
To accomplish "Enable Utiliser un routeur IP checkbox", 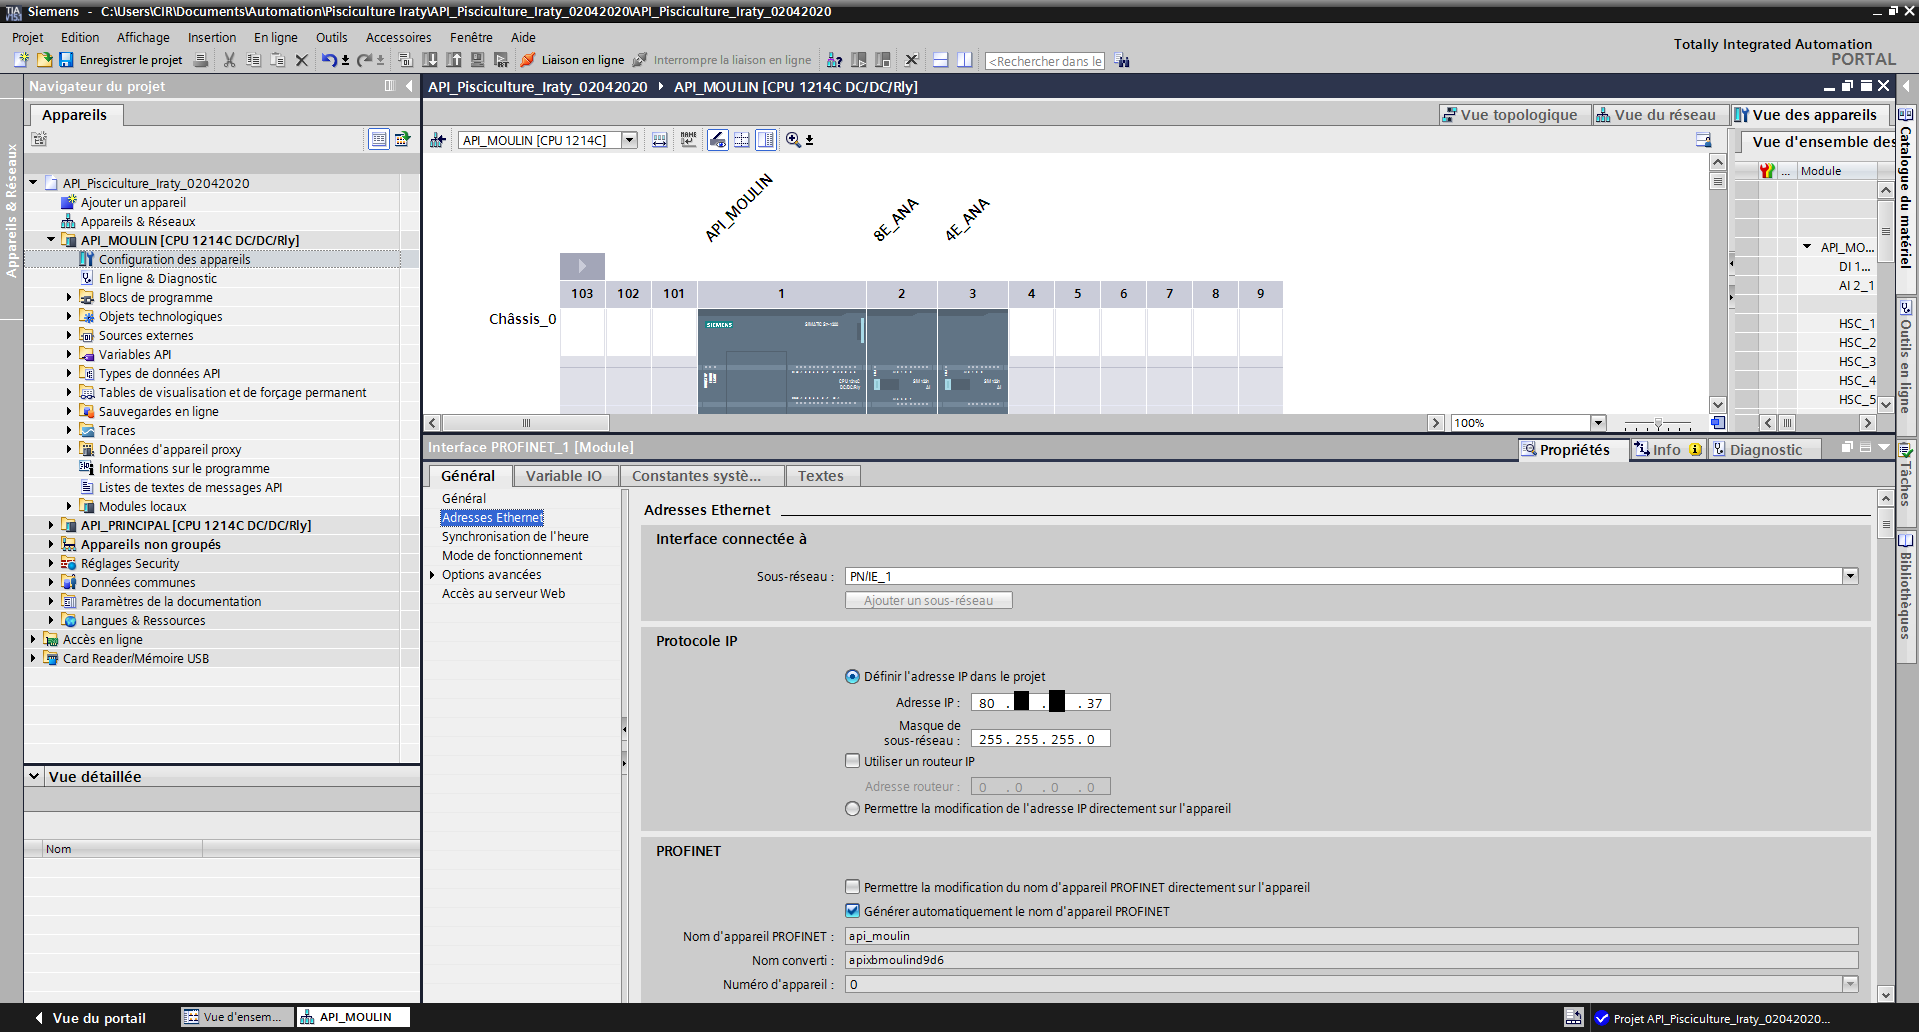I will coord(853,761).
